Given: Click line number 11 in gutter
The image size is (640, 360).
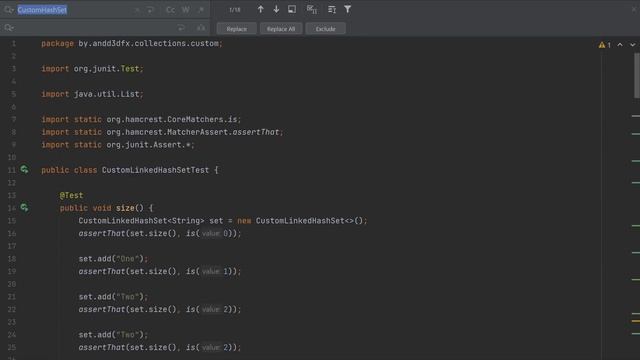Looking at the screenshot, I should pyautogui.click(x=11, y=170).
